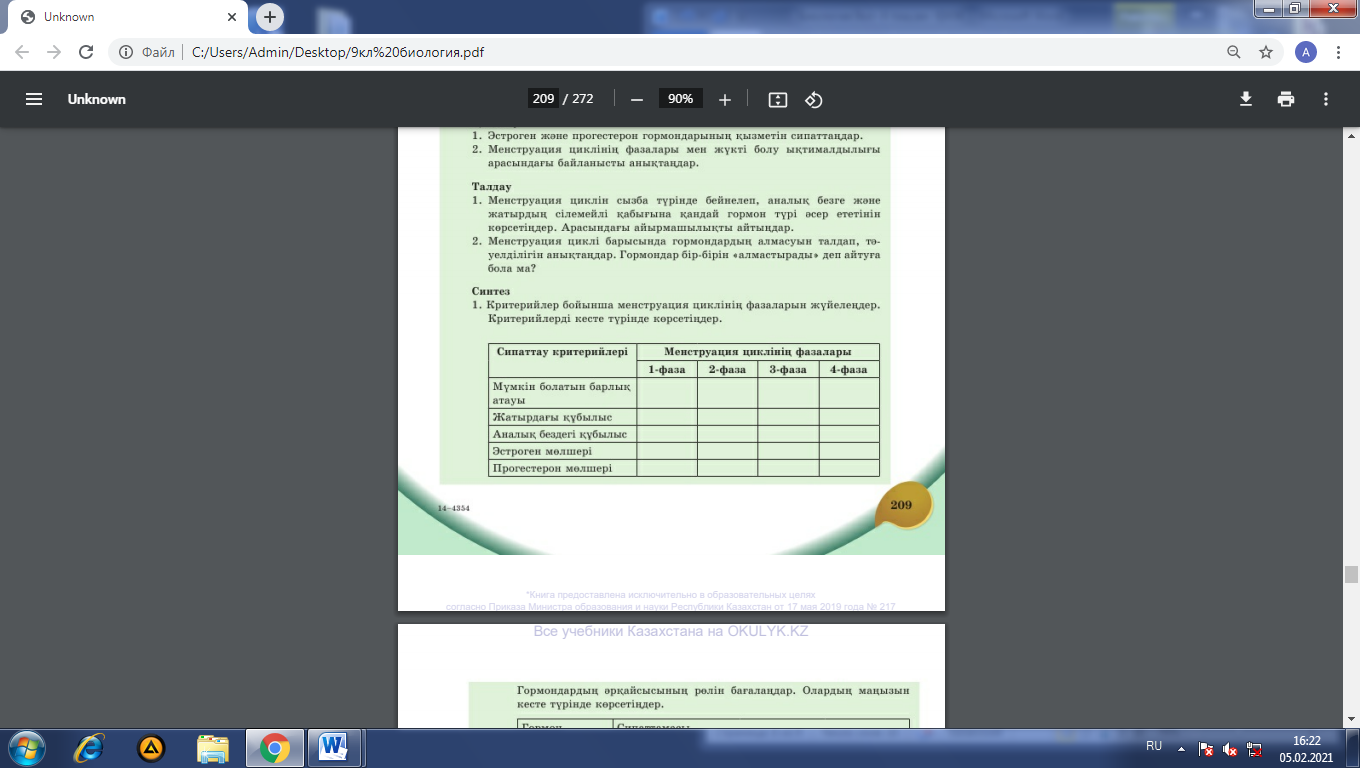Open a new browser tab
The image size is (1360, 768).
[269, 17]
